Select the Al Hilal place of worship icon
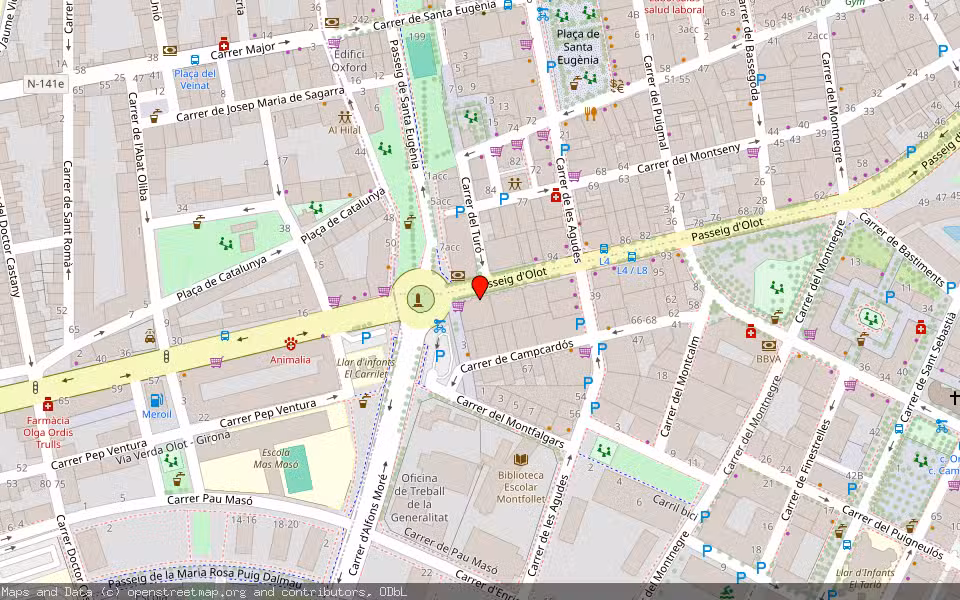960x600 pixels. (x=345, y=117)
